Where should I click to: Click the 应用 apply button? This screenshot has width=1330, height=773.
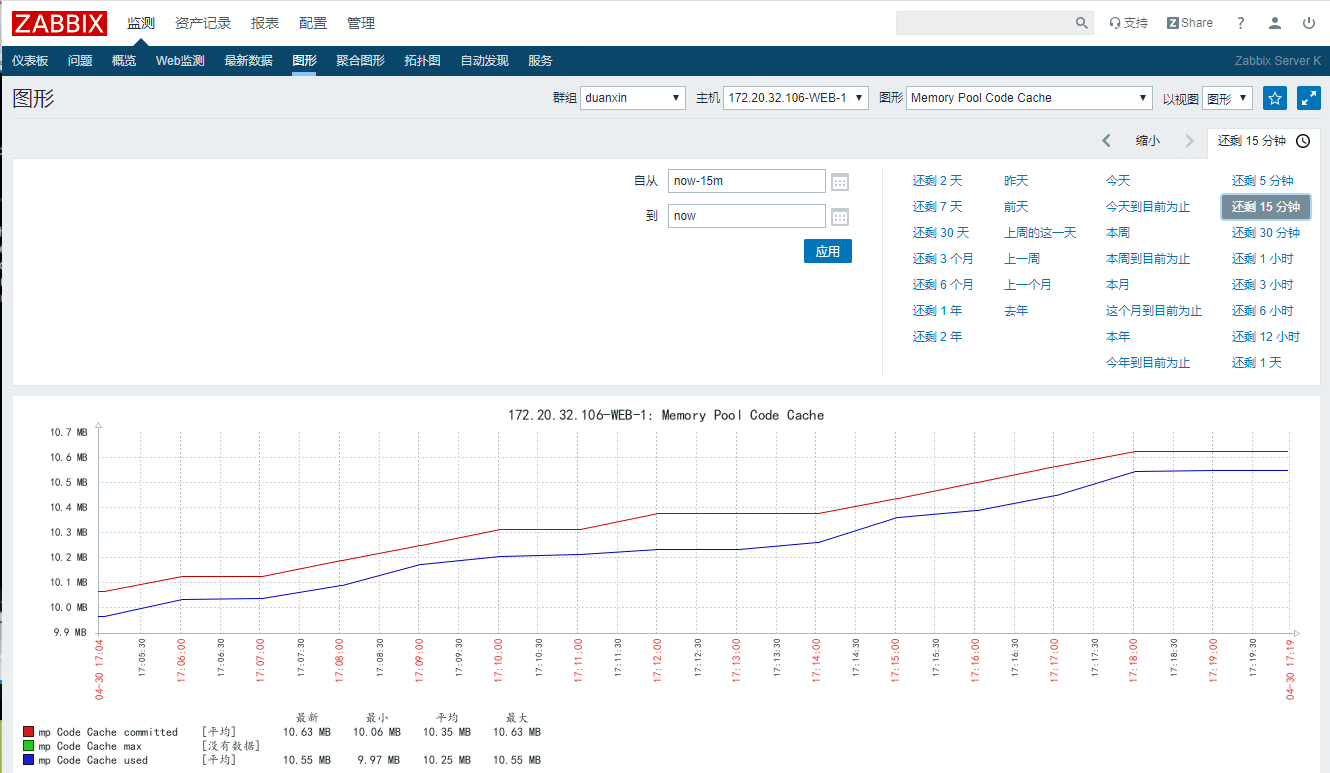tap(828, 251)
